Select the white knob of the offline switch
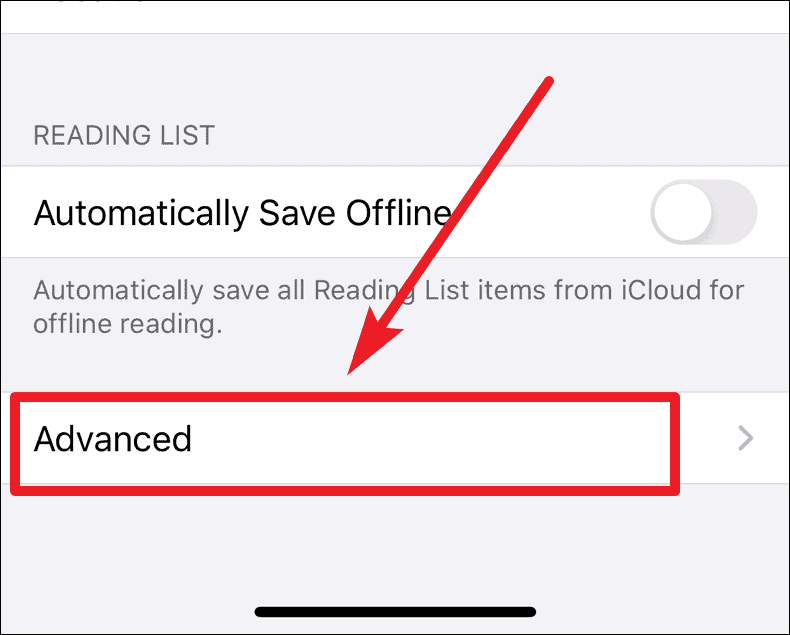 pos(682,212)
